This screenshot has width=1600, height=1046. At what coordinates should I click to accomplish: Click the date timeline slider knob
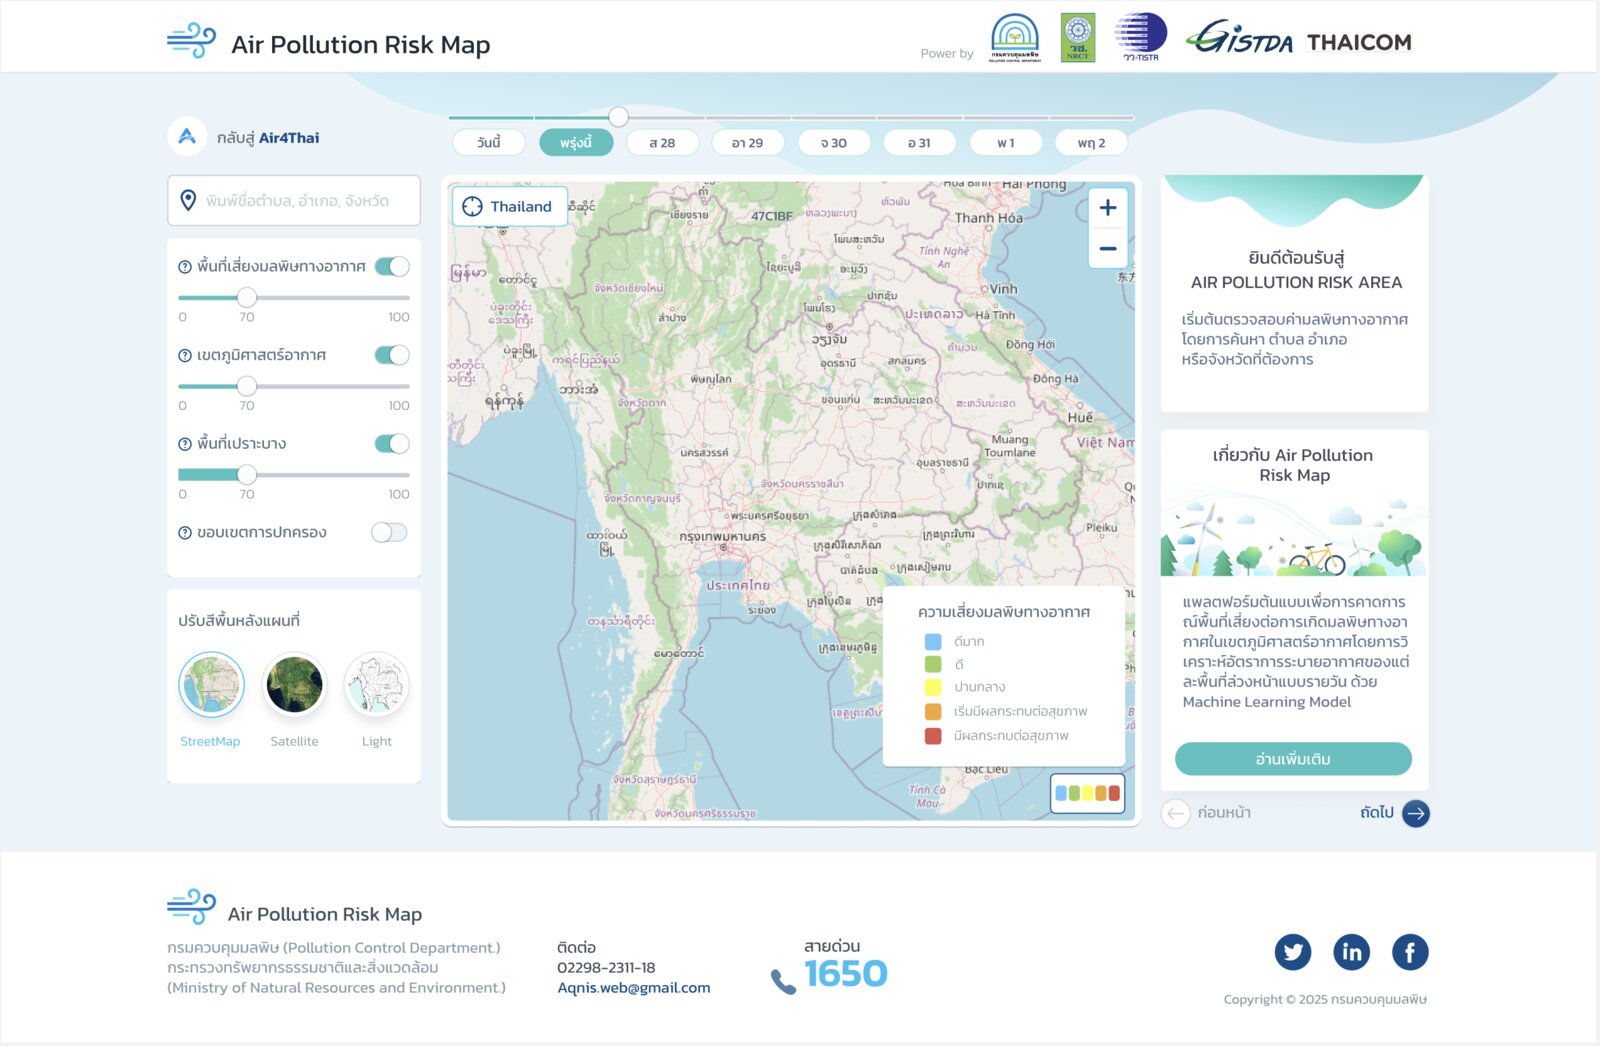[x=619, y=117]
